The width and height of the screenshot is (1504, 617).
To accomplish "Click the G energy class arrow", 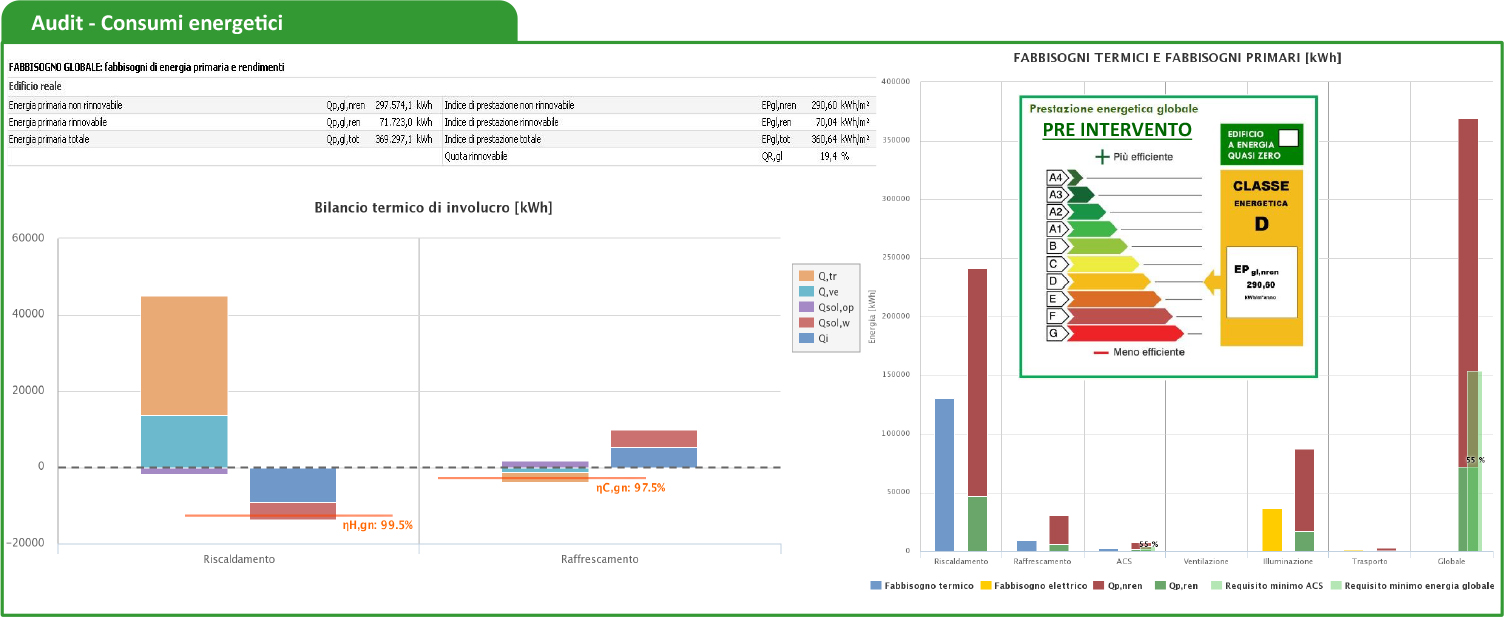I will pyautogui.click(x=1115, y=333).
